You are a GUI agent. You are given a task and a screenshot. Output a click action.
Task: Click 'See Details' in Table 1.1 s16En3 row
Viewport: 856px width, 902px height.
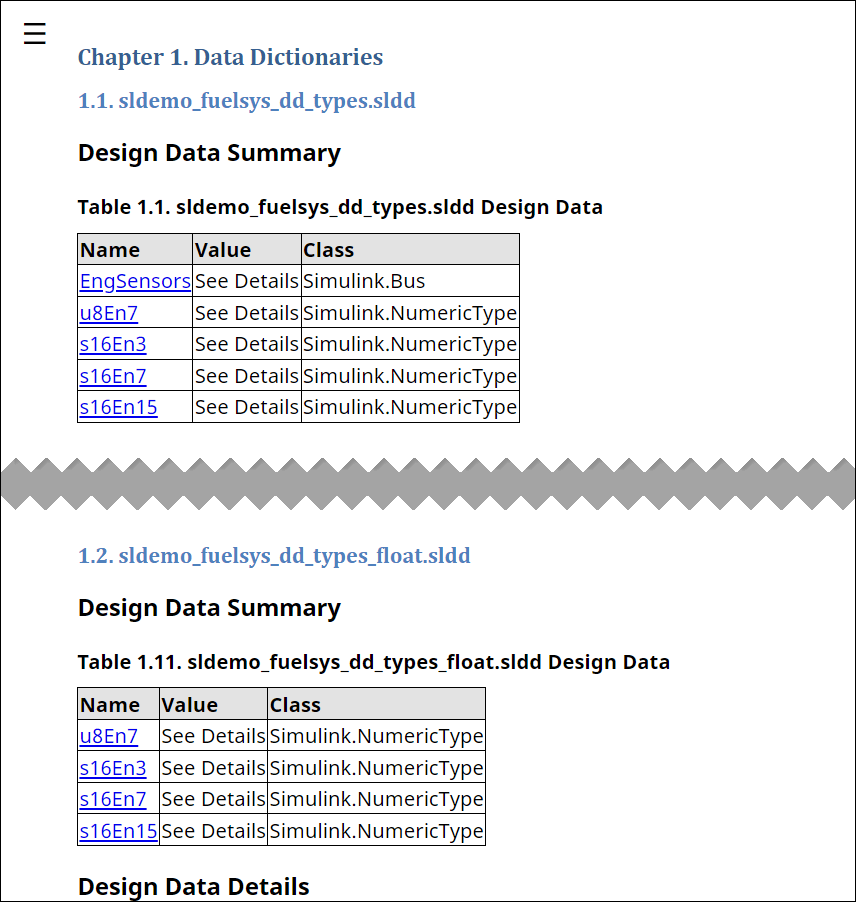pyautogui.click(x=247, y=344)
